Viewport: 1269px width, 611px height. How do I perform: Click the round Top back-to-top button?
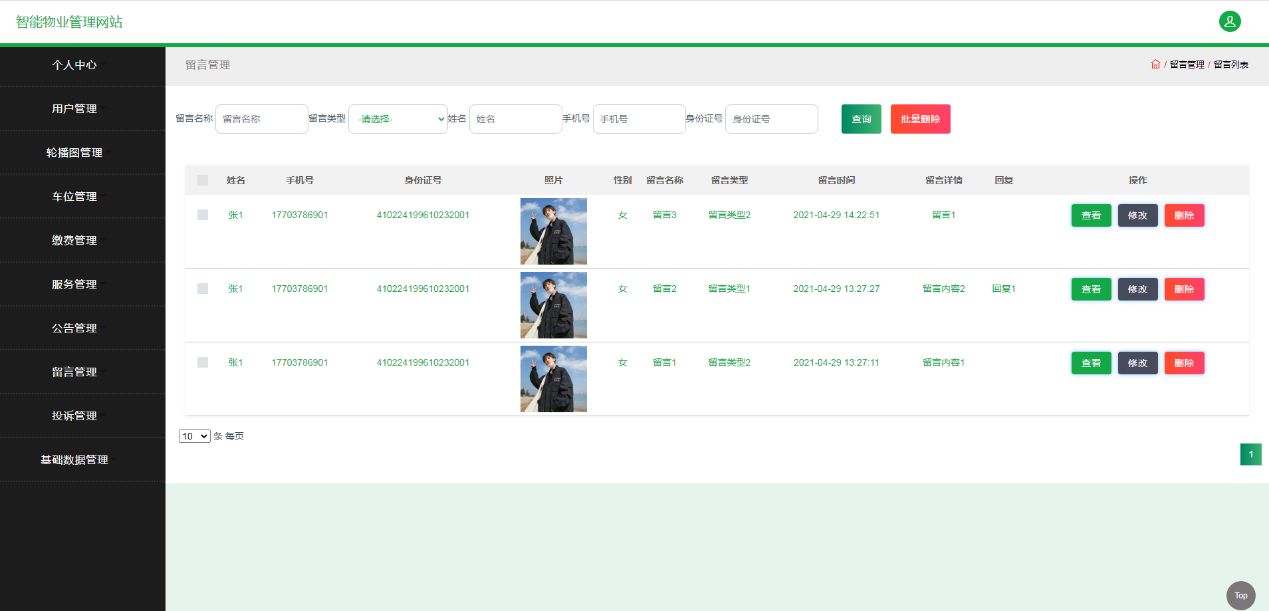click(1241, 595)
